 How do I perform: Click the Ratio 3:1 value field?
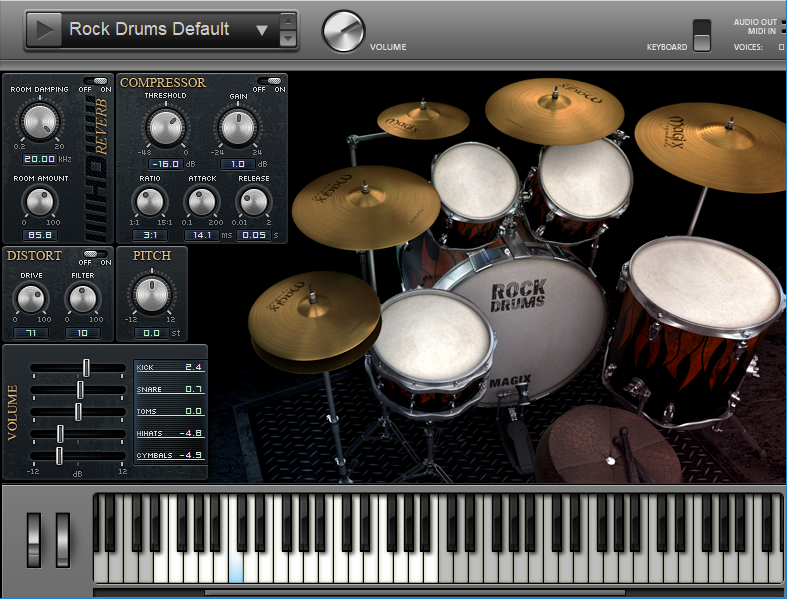(150, 235)
